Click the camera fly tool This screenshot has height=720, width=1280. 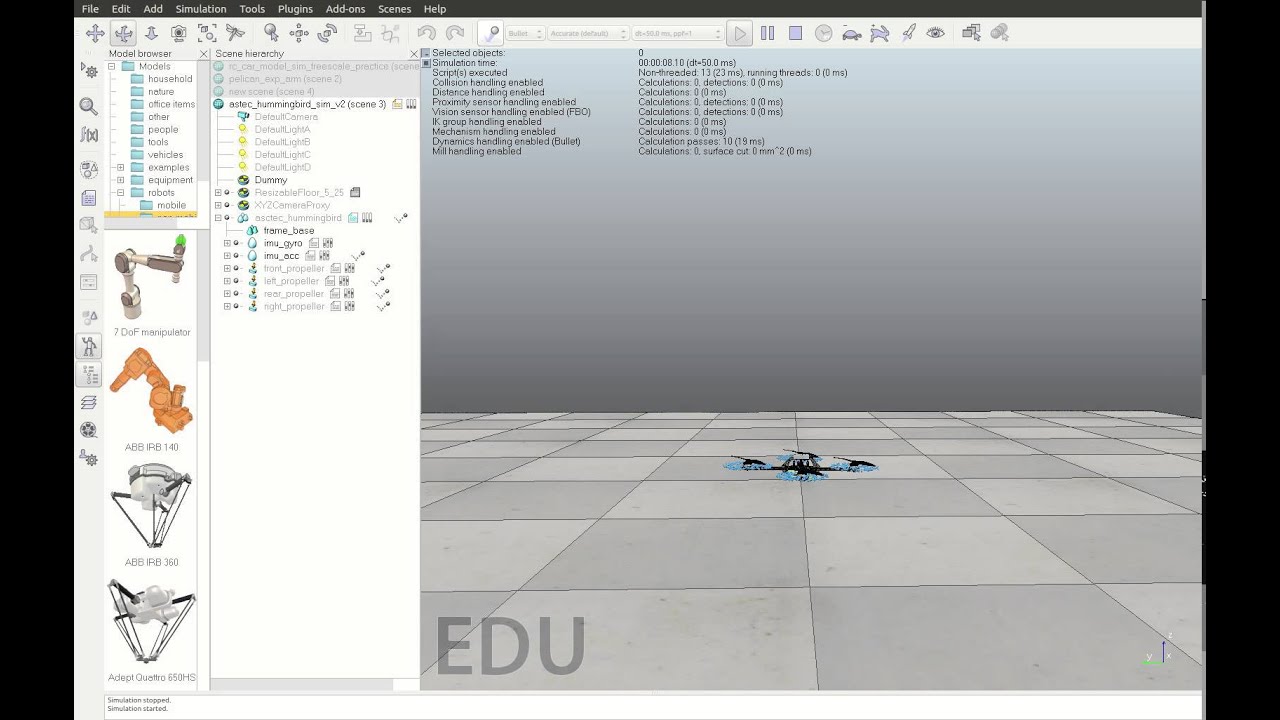point(235,33)
